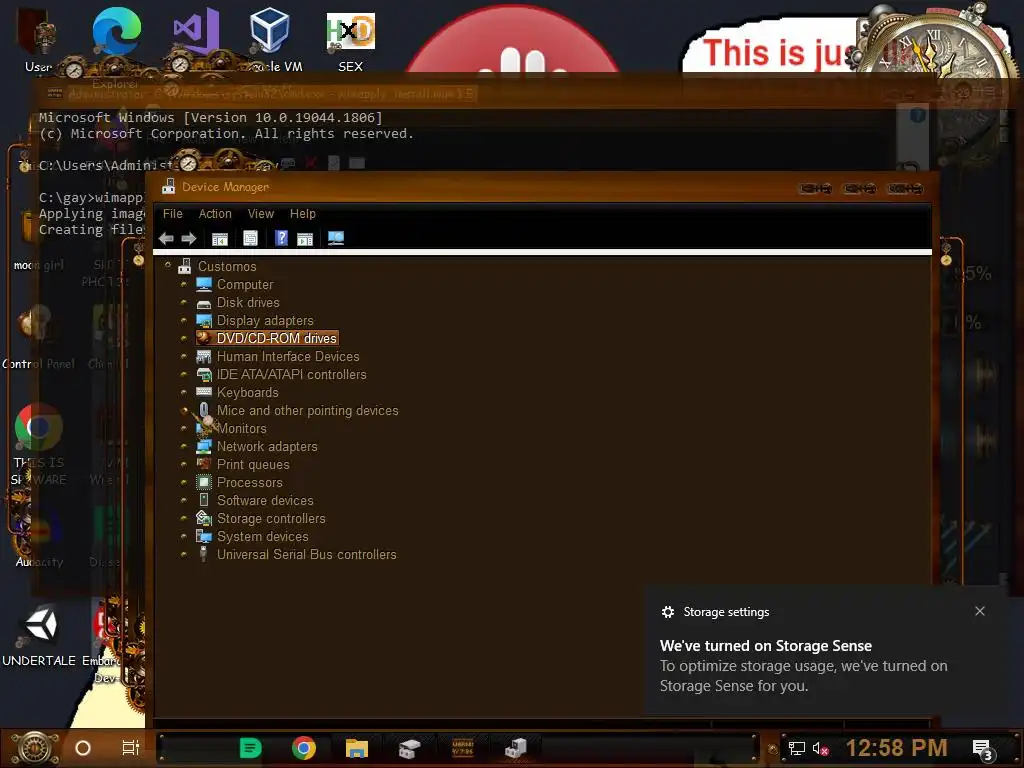Expand the Display adapters category
Image resolution: width=1024 pixels, height=768 pixels.
[x=184, y=320]
